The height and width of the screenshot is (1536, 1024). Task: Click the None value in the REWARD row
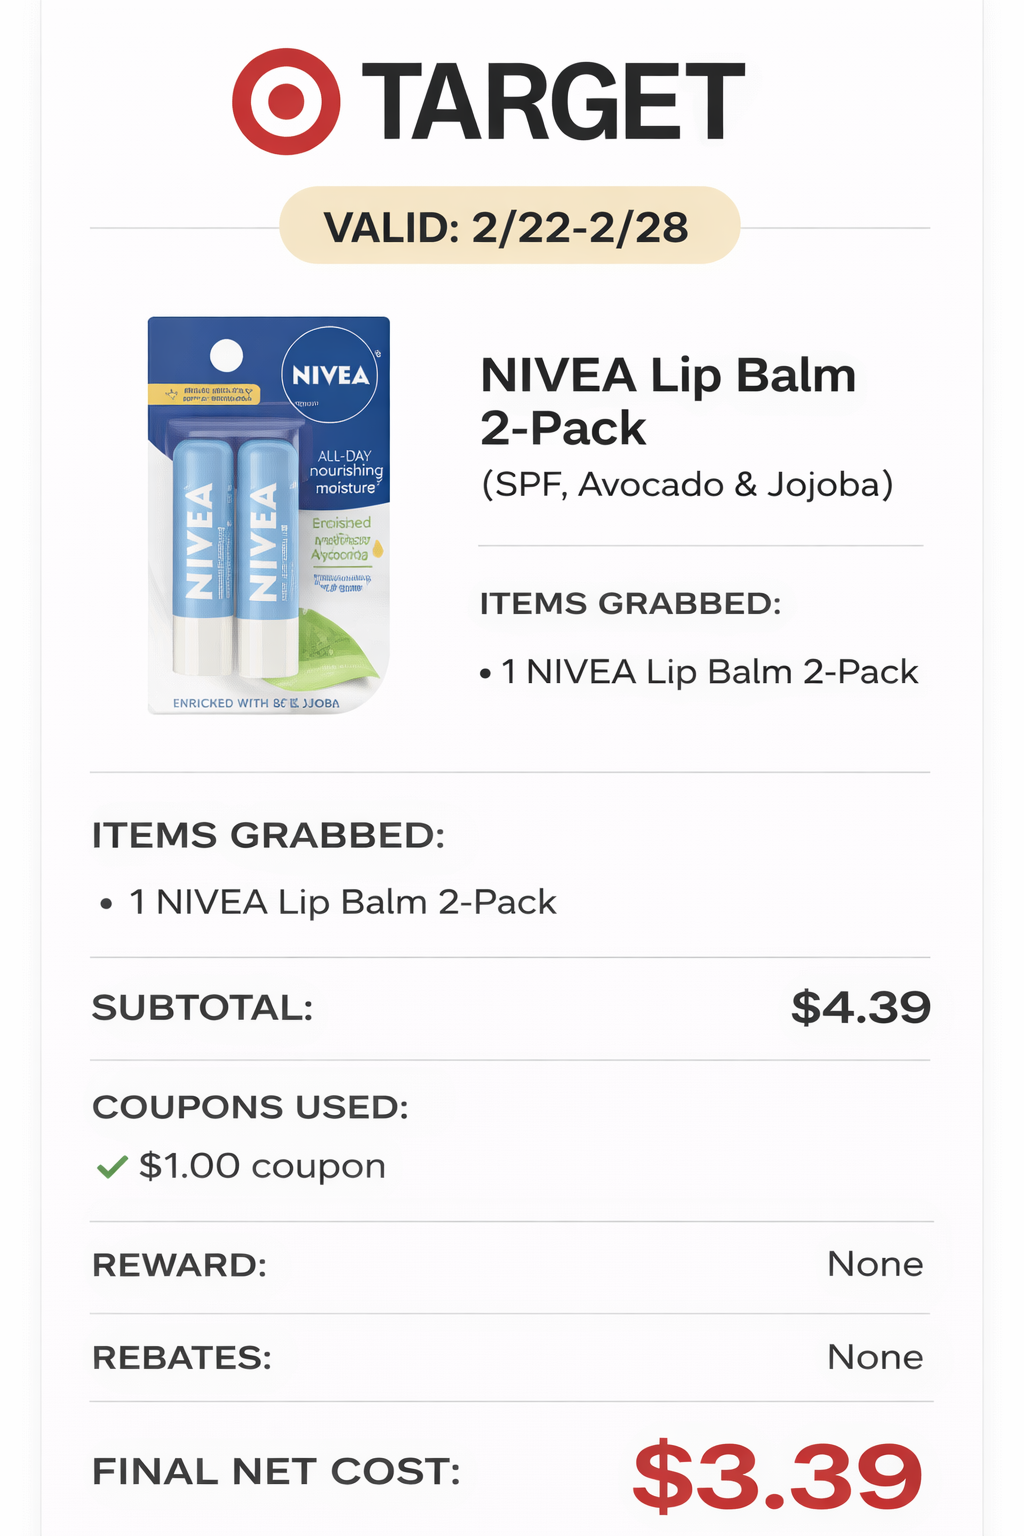click(x=874, y=1265)
